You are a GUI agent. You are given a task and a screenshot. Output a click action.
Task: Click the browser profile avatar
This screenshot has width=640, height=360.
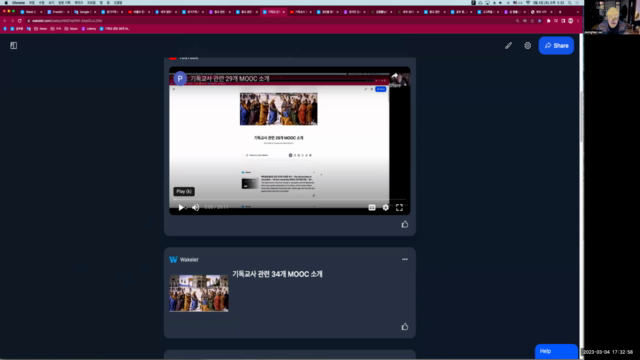[571, 21]
